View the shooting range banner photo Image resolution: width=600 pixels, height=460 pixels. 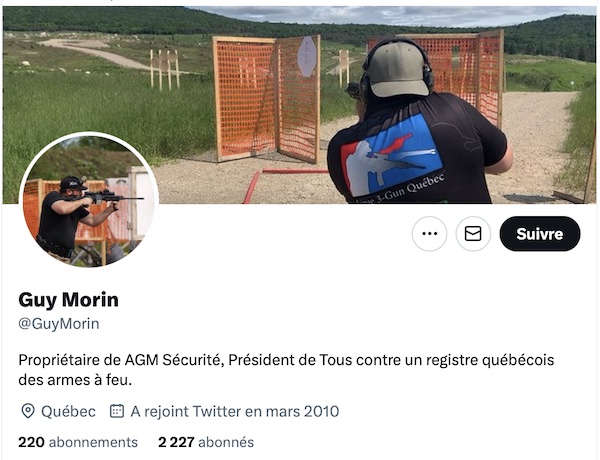[299, 105]
